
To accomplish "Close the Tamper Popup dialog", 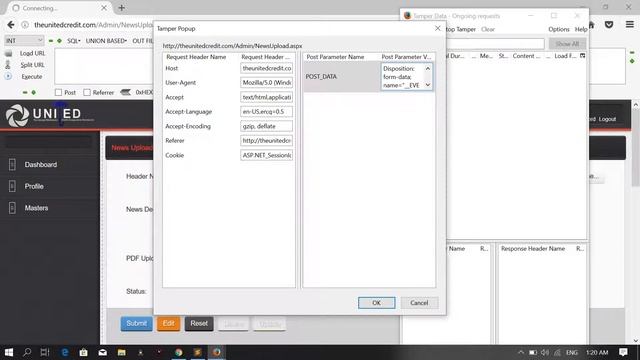I will click(x=438, y=28).
